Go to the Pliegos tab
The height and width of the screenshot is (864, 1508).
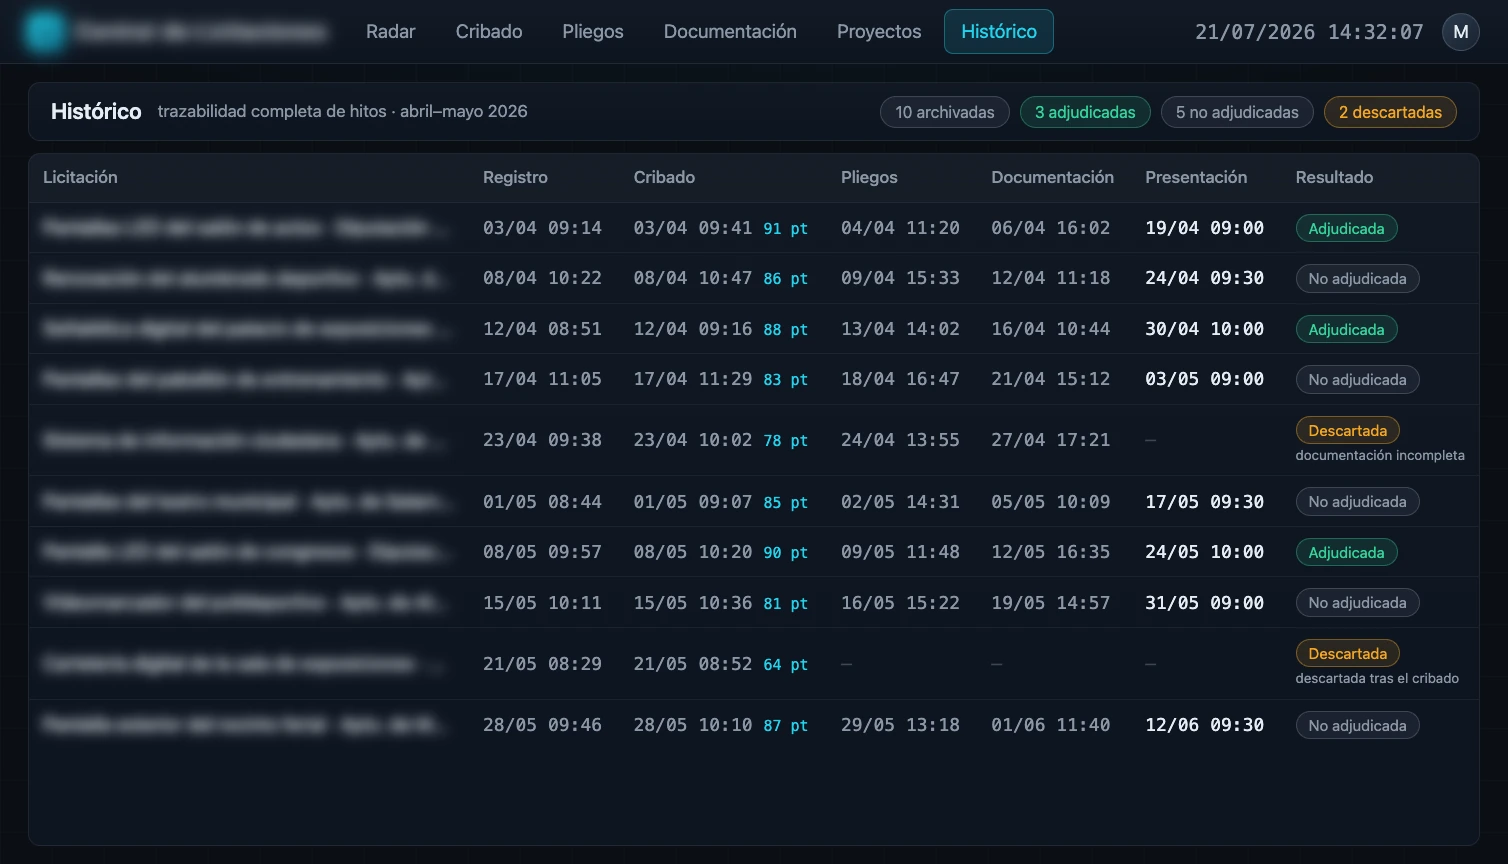pos(593,32)
